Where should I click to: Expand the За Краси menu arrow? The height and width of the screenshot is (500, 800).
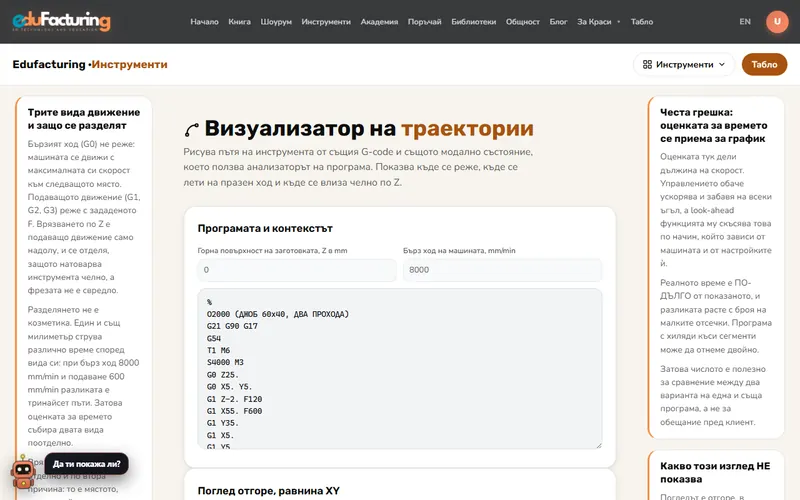click(618, 22)
